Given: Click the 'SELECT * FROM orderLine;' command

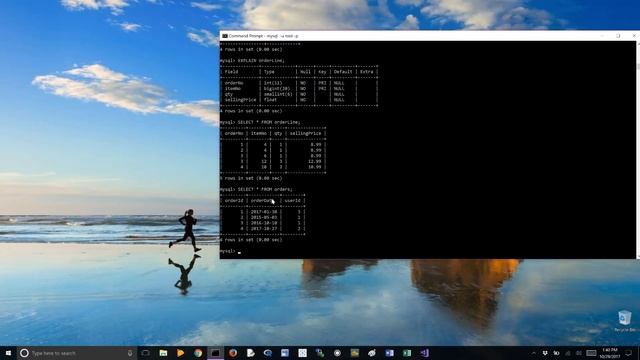Looking at the screenshot, I should [x=269, y=122].
